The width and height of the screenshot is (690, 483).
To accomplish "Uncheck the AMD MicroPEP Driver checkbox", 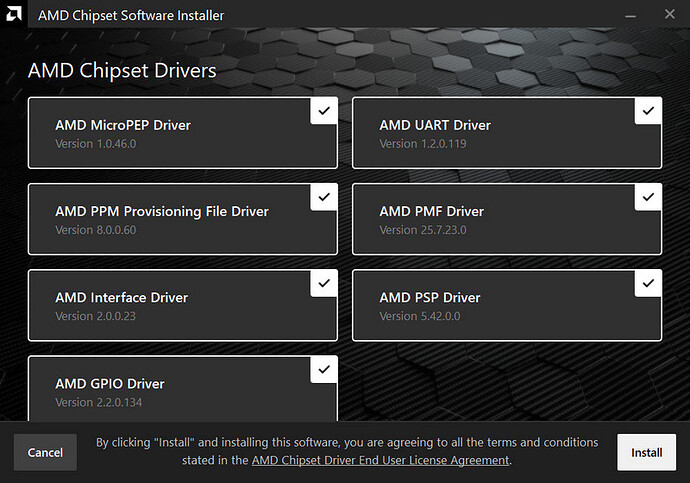I will pyautogui.click(x=324, y=111).
